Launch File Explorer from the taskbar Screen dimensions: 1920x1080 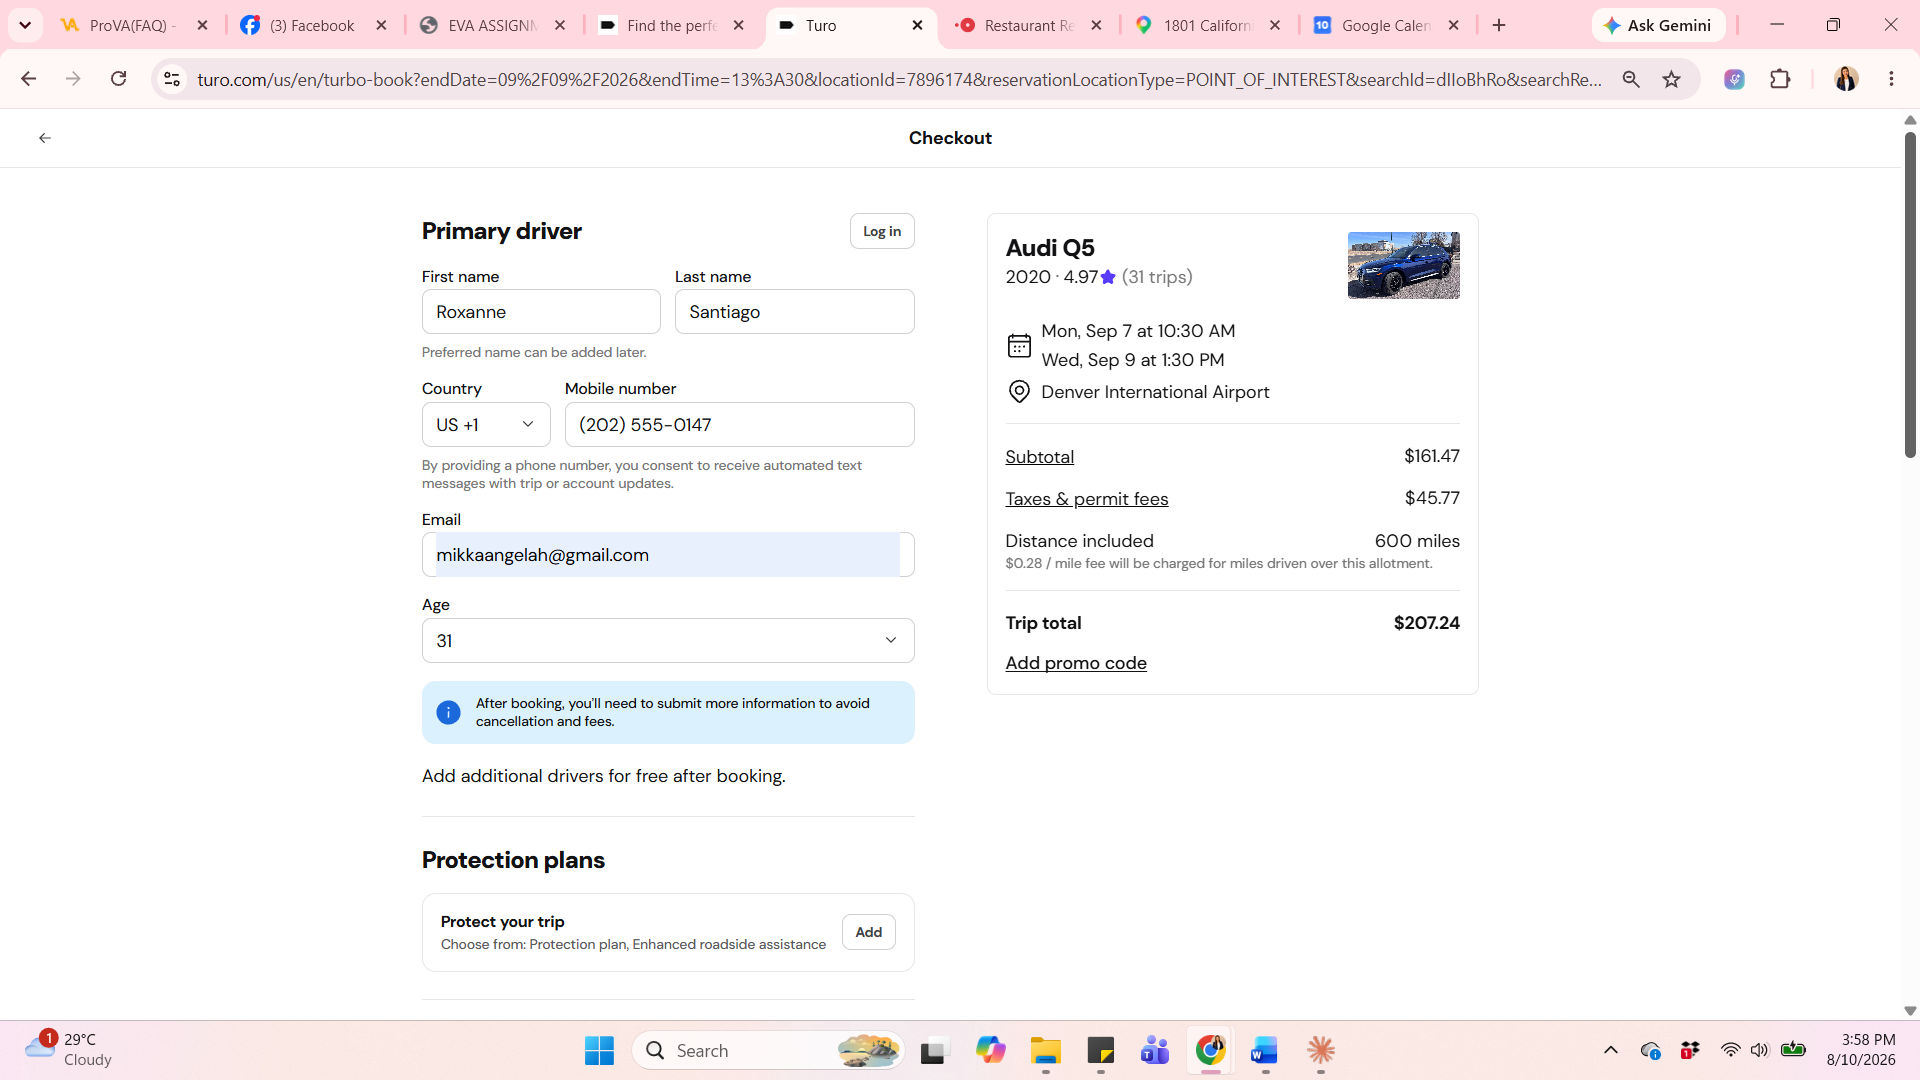click(1046, 1050)
